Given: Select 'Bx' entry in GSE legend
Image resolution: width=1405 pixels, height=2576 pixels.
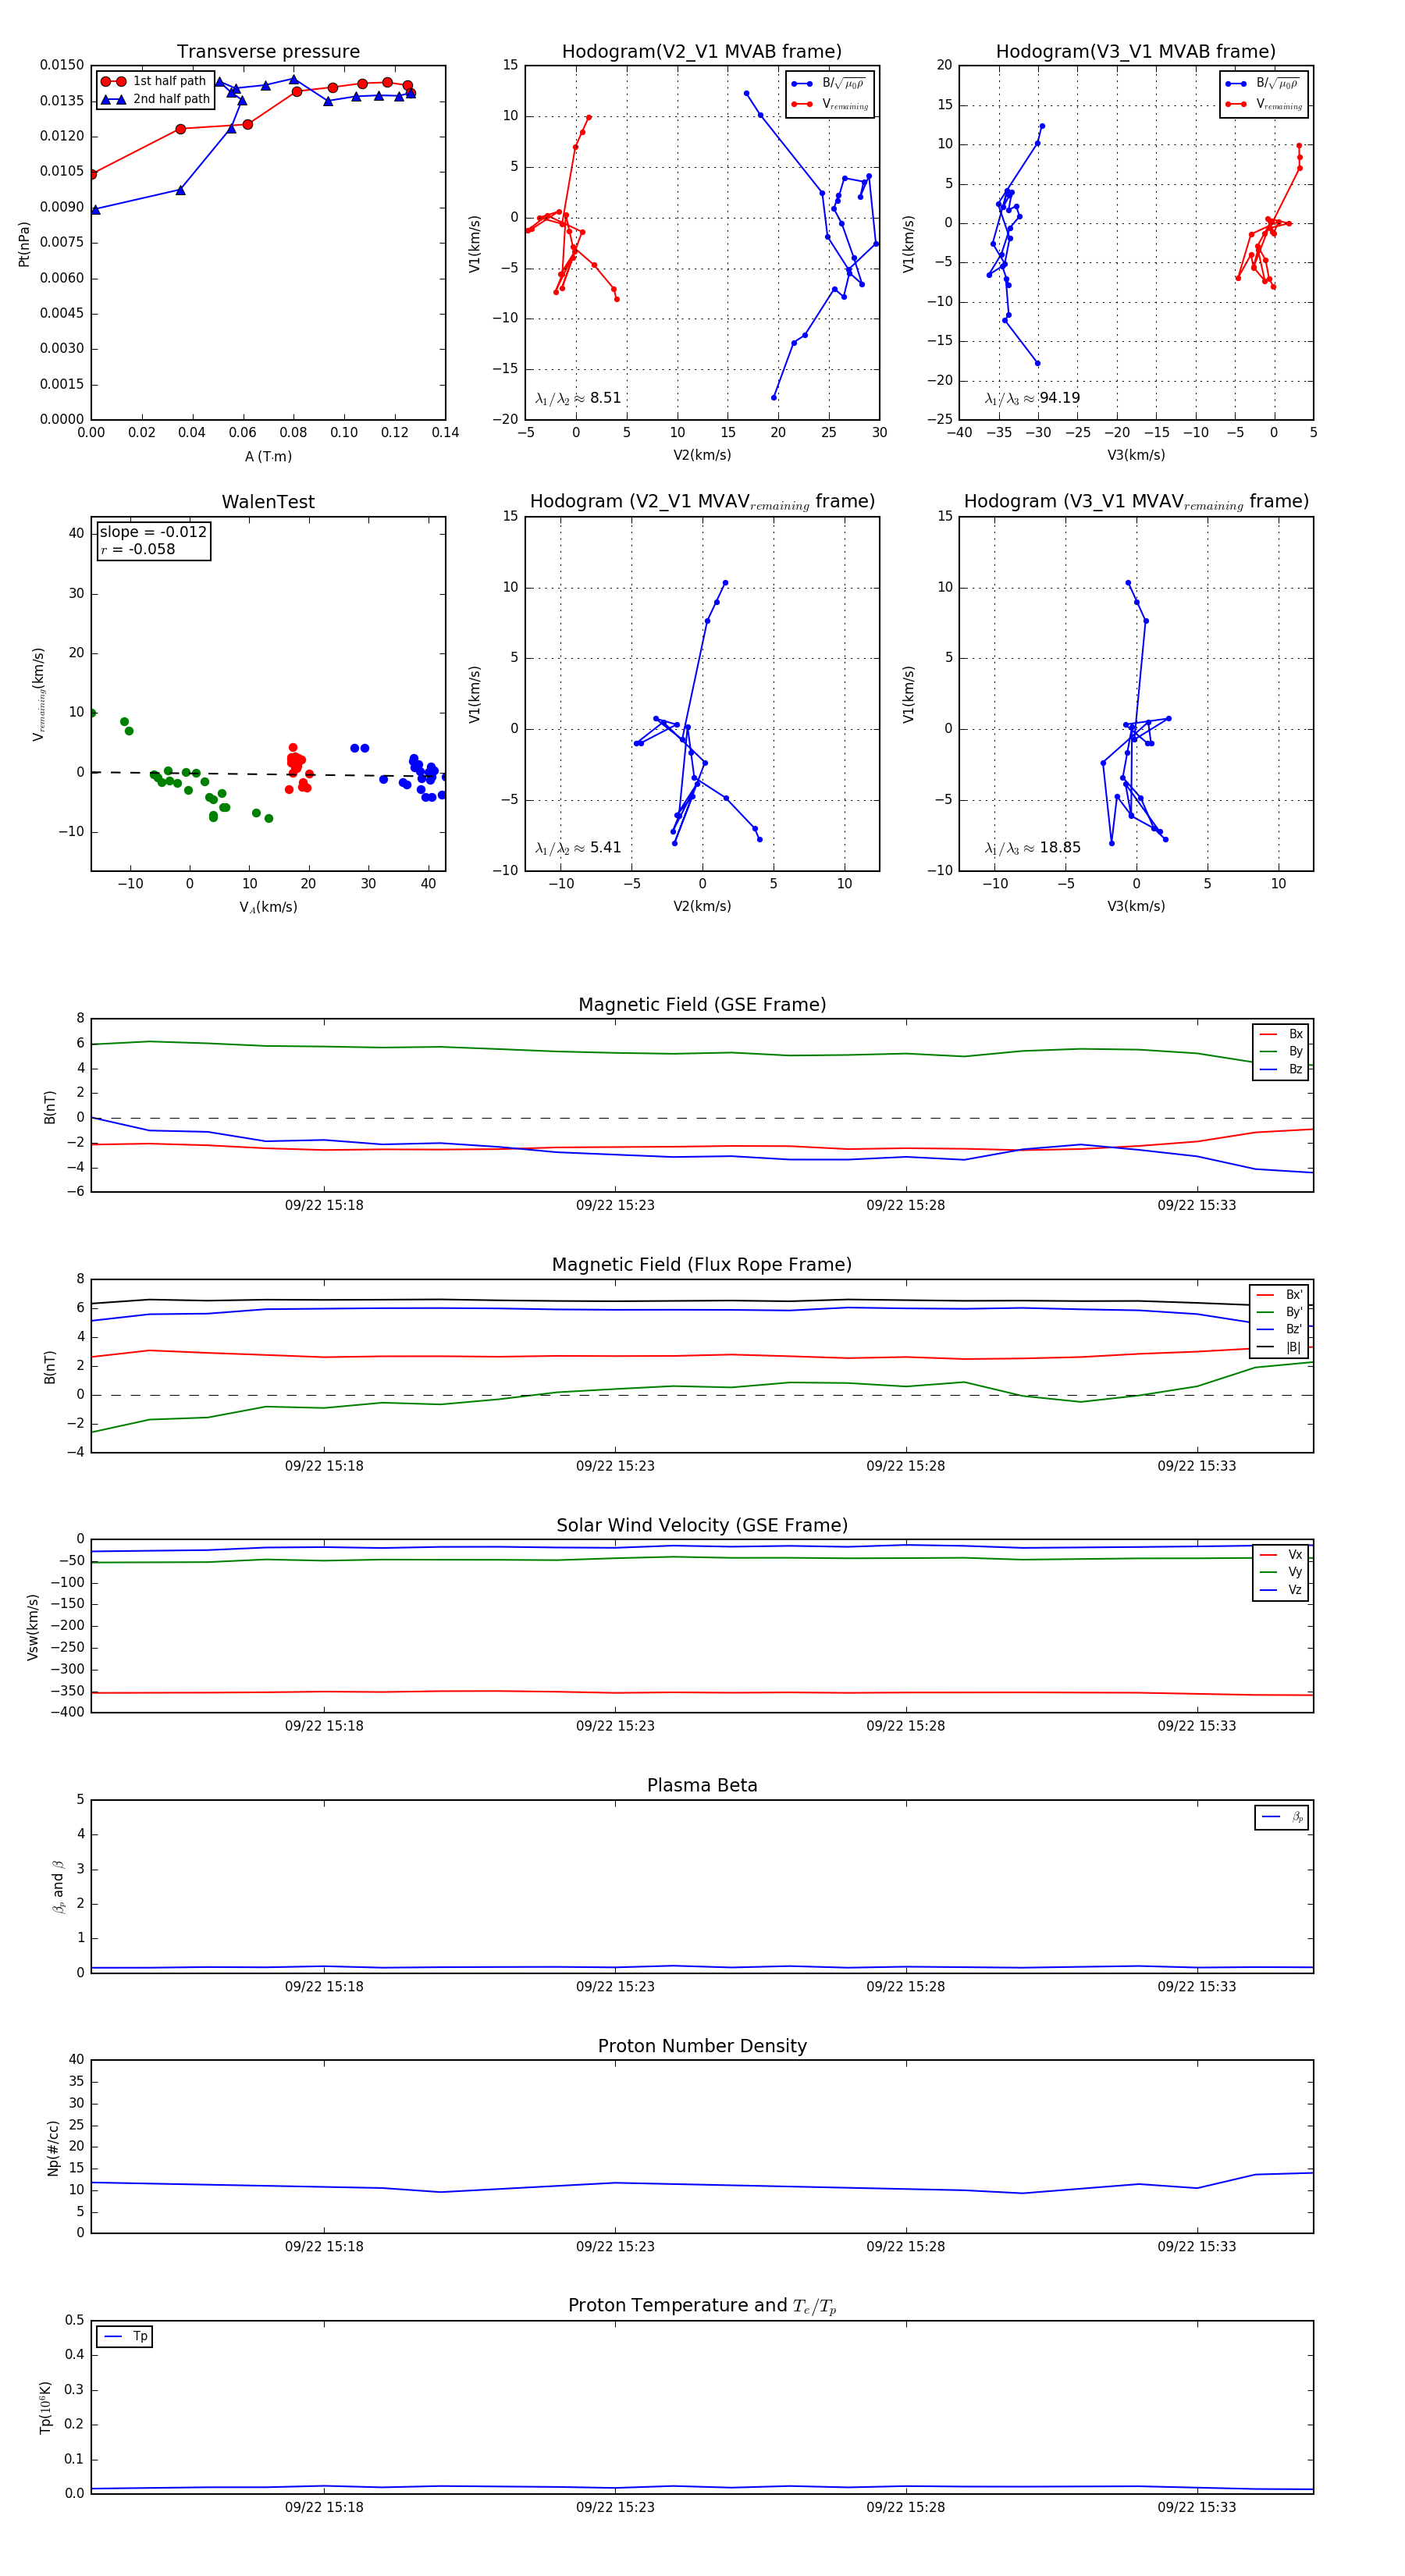Looking at the screenshot, I should (x=1281, y=1034).
